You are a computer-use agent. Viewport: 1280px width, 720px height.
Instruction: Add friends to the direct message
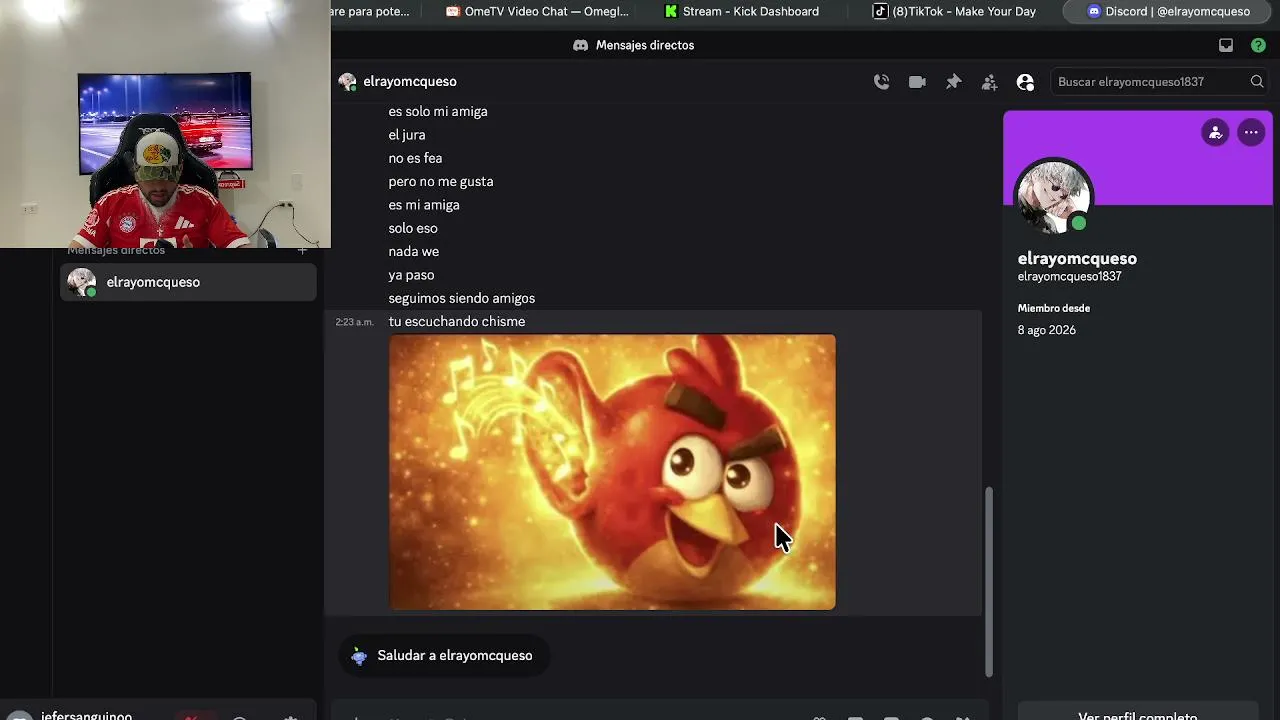coord(989,82)
